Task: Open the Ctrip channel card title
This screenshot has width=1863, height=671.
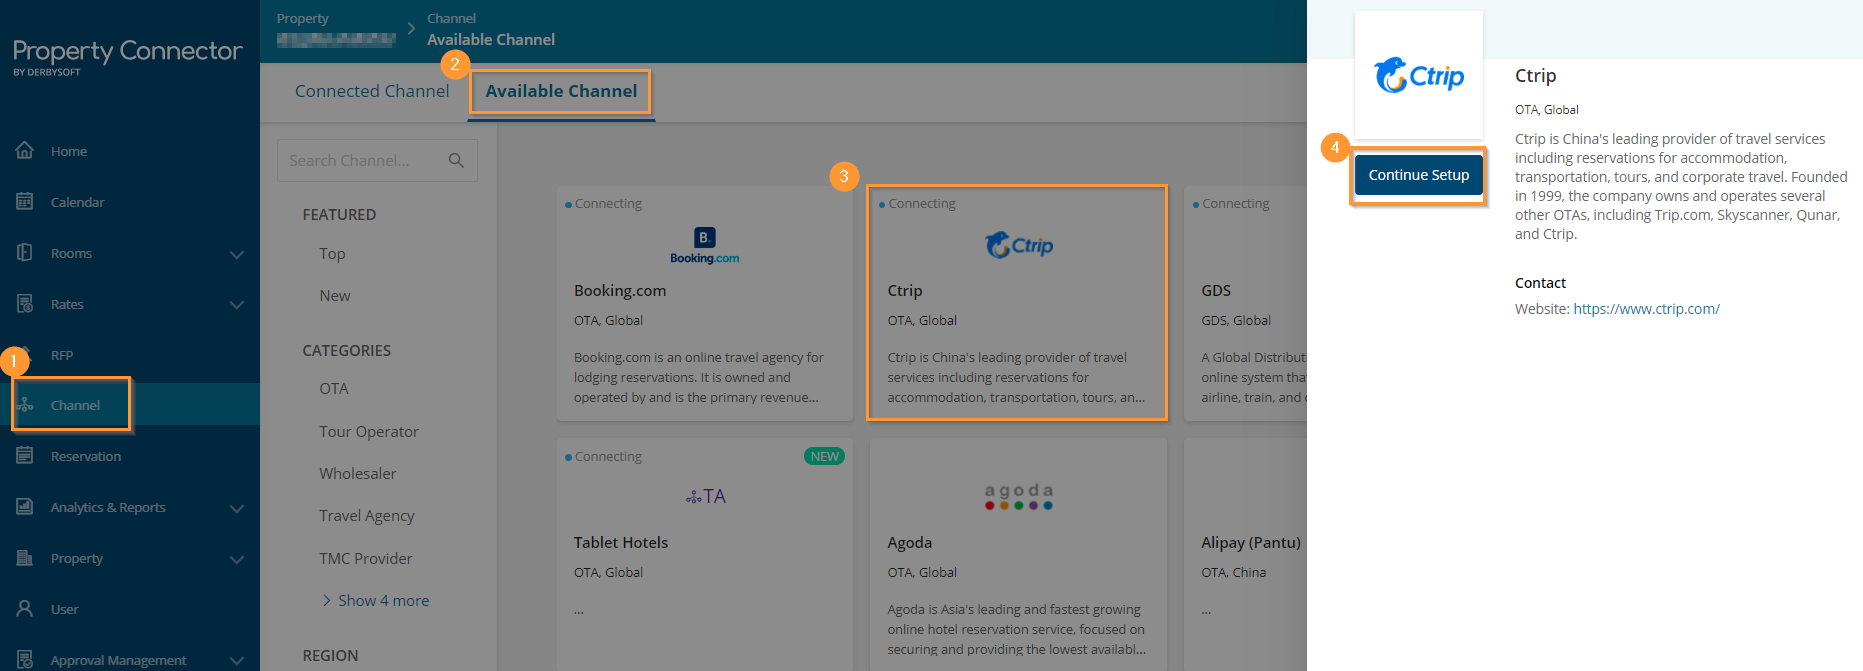Action: pos(905,291)
